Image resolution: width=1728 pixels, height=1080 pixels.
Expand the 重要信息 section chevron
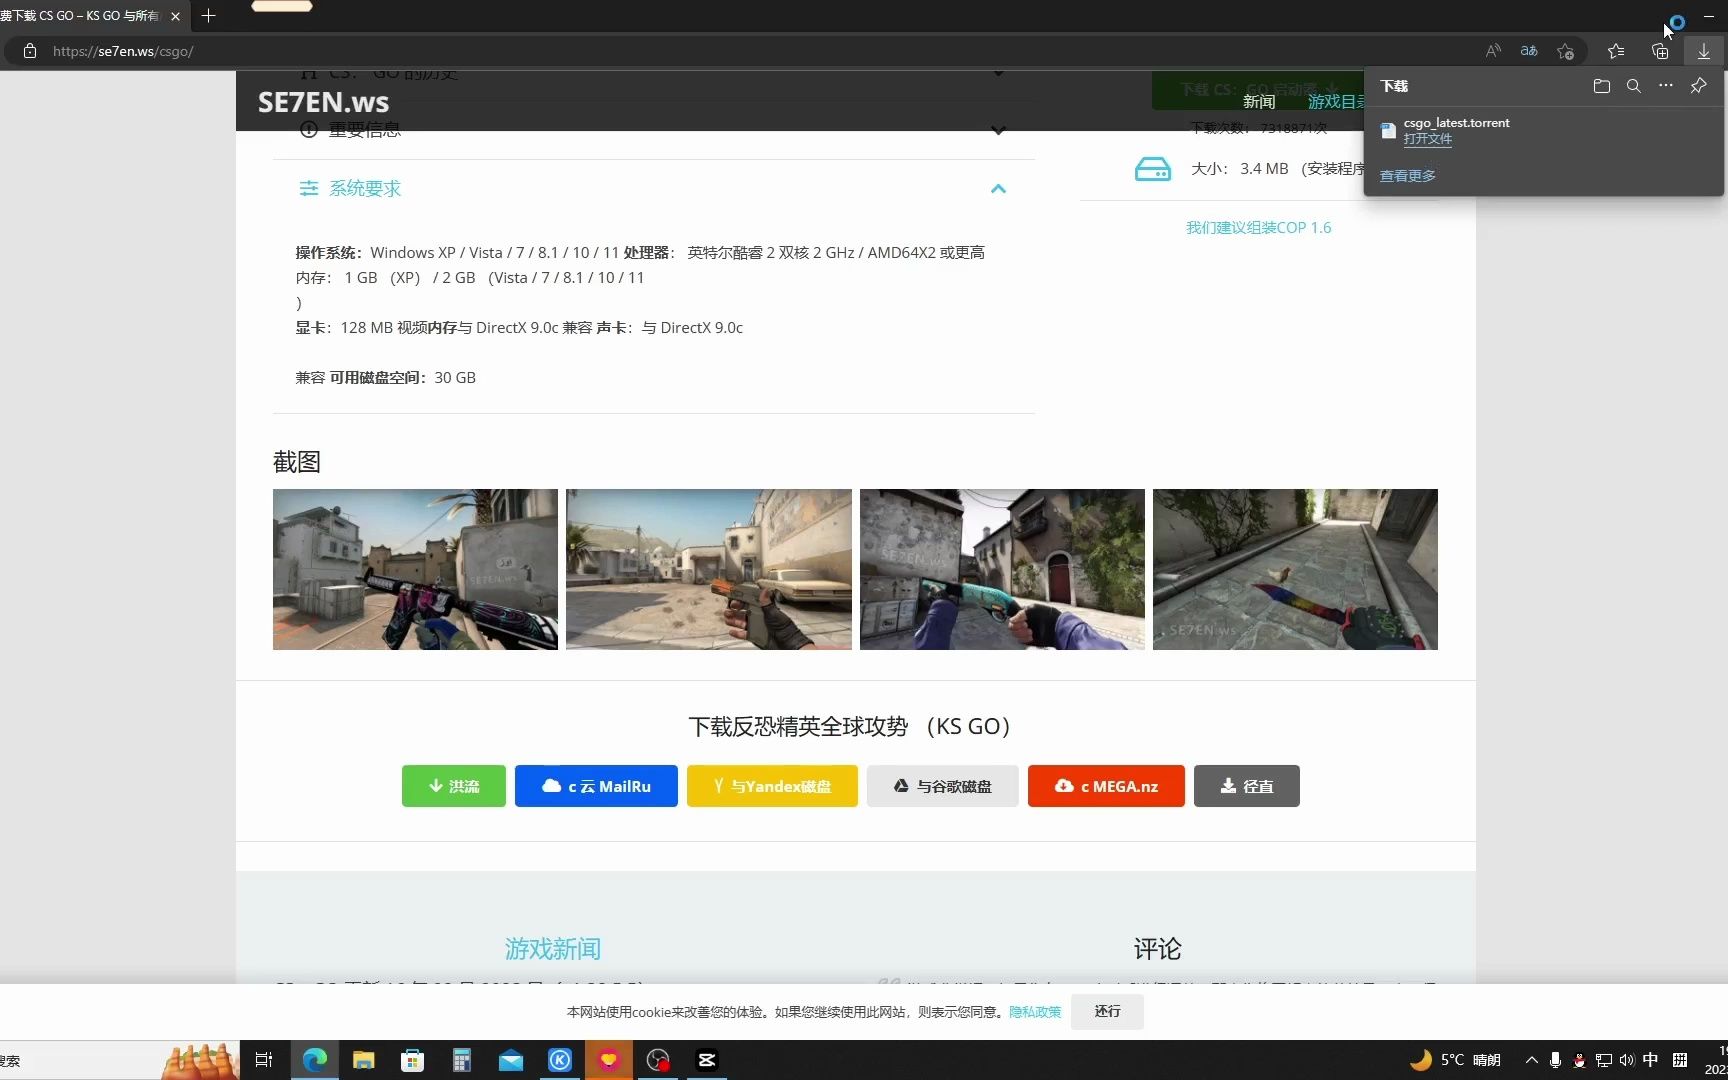[998, 131]
